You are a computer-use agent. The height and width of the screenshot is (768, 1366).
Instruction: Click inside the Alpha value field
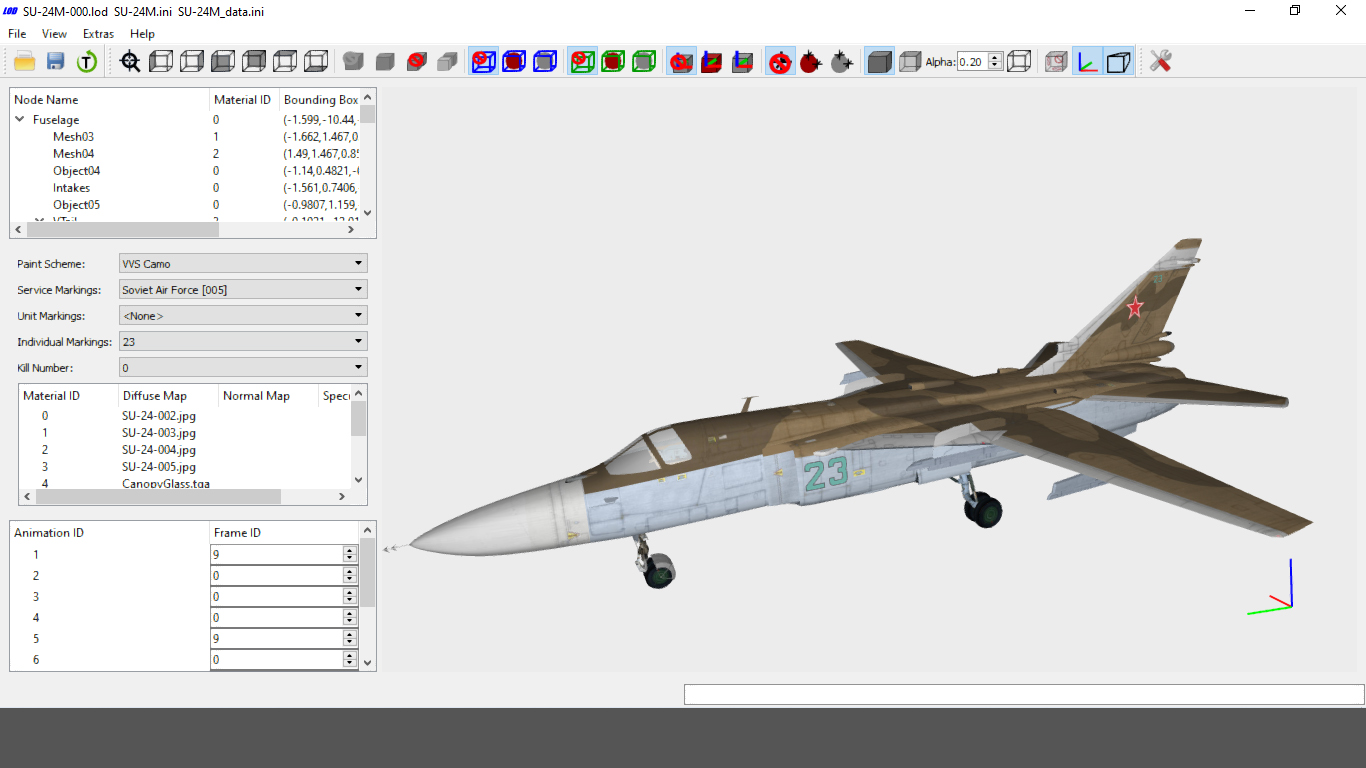pyautogui.click(x=972, y=62)
